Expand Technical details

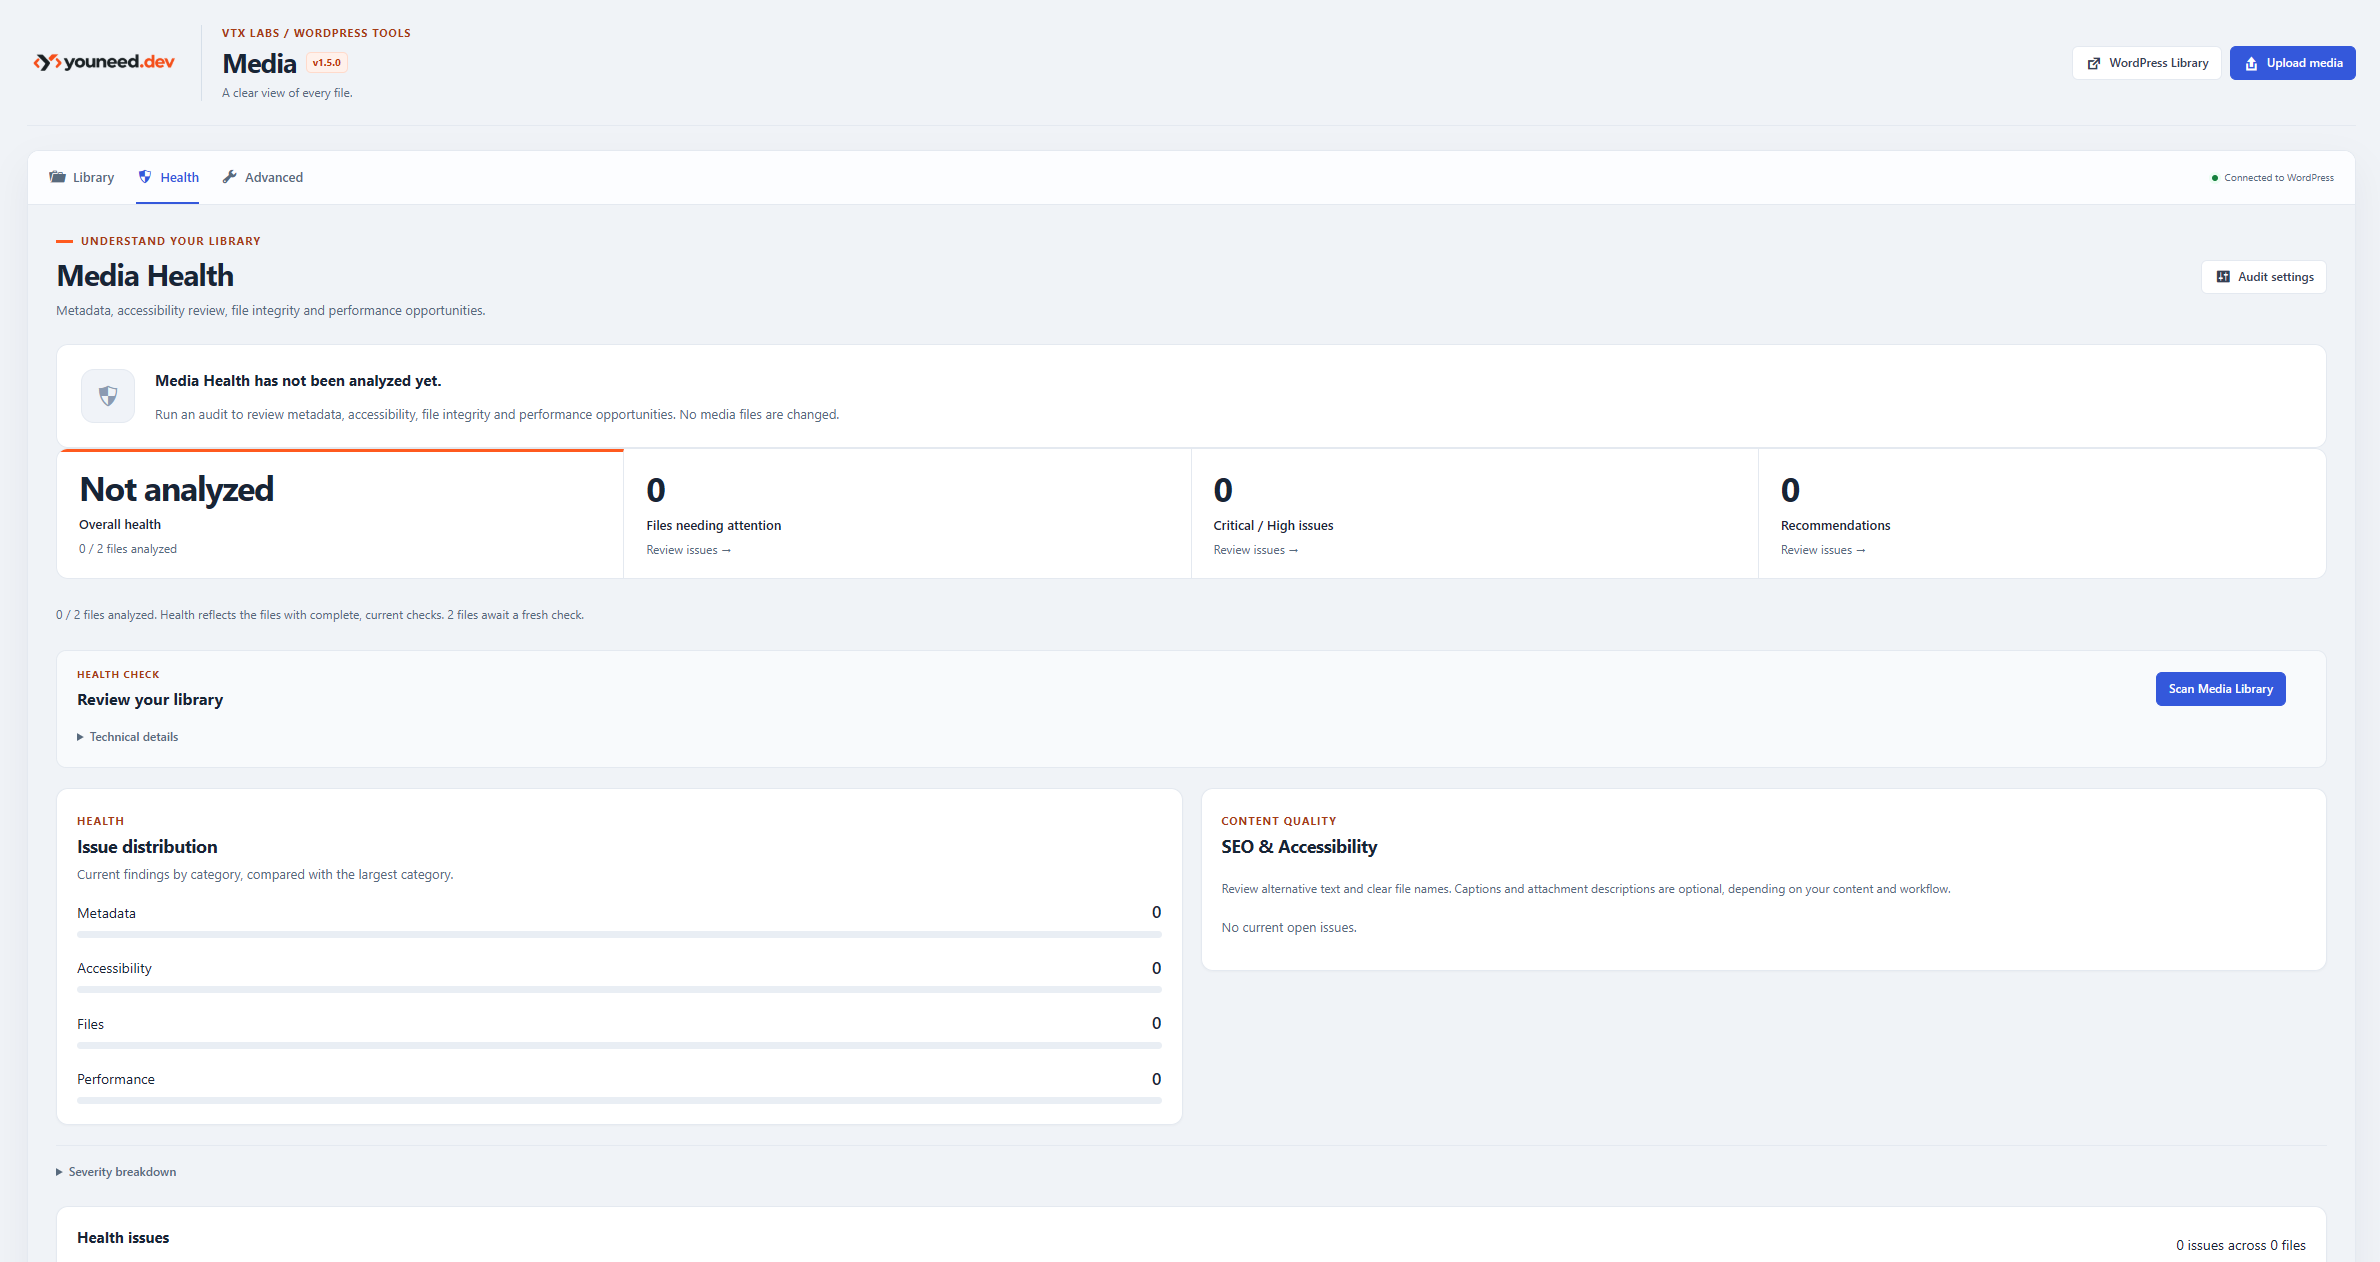tap(128, 737)
